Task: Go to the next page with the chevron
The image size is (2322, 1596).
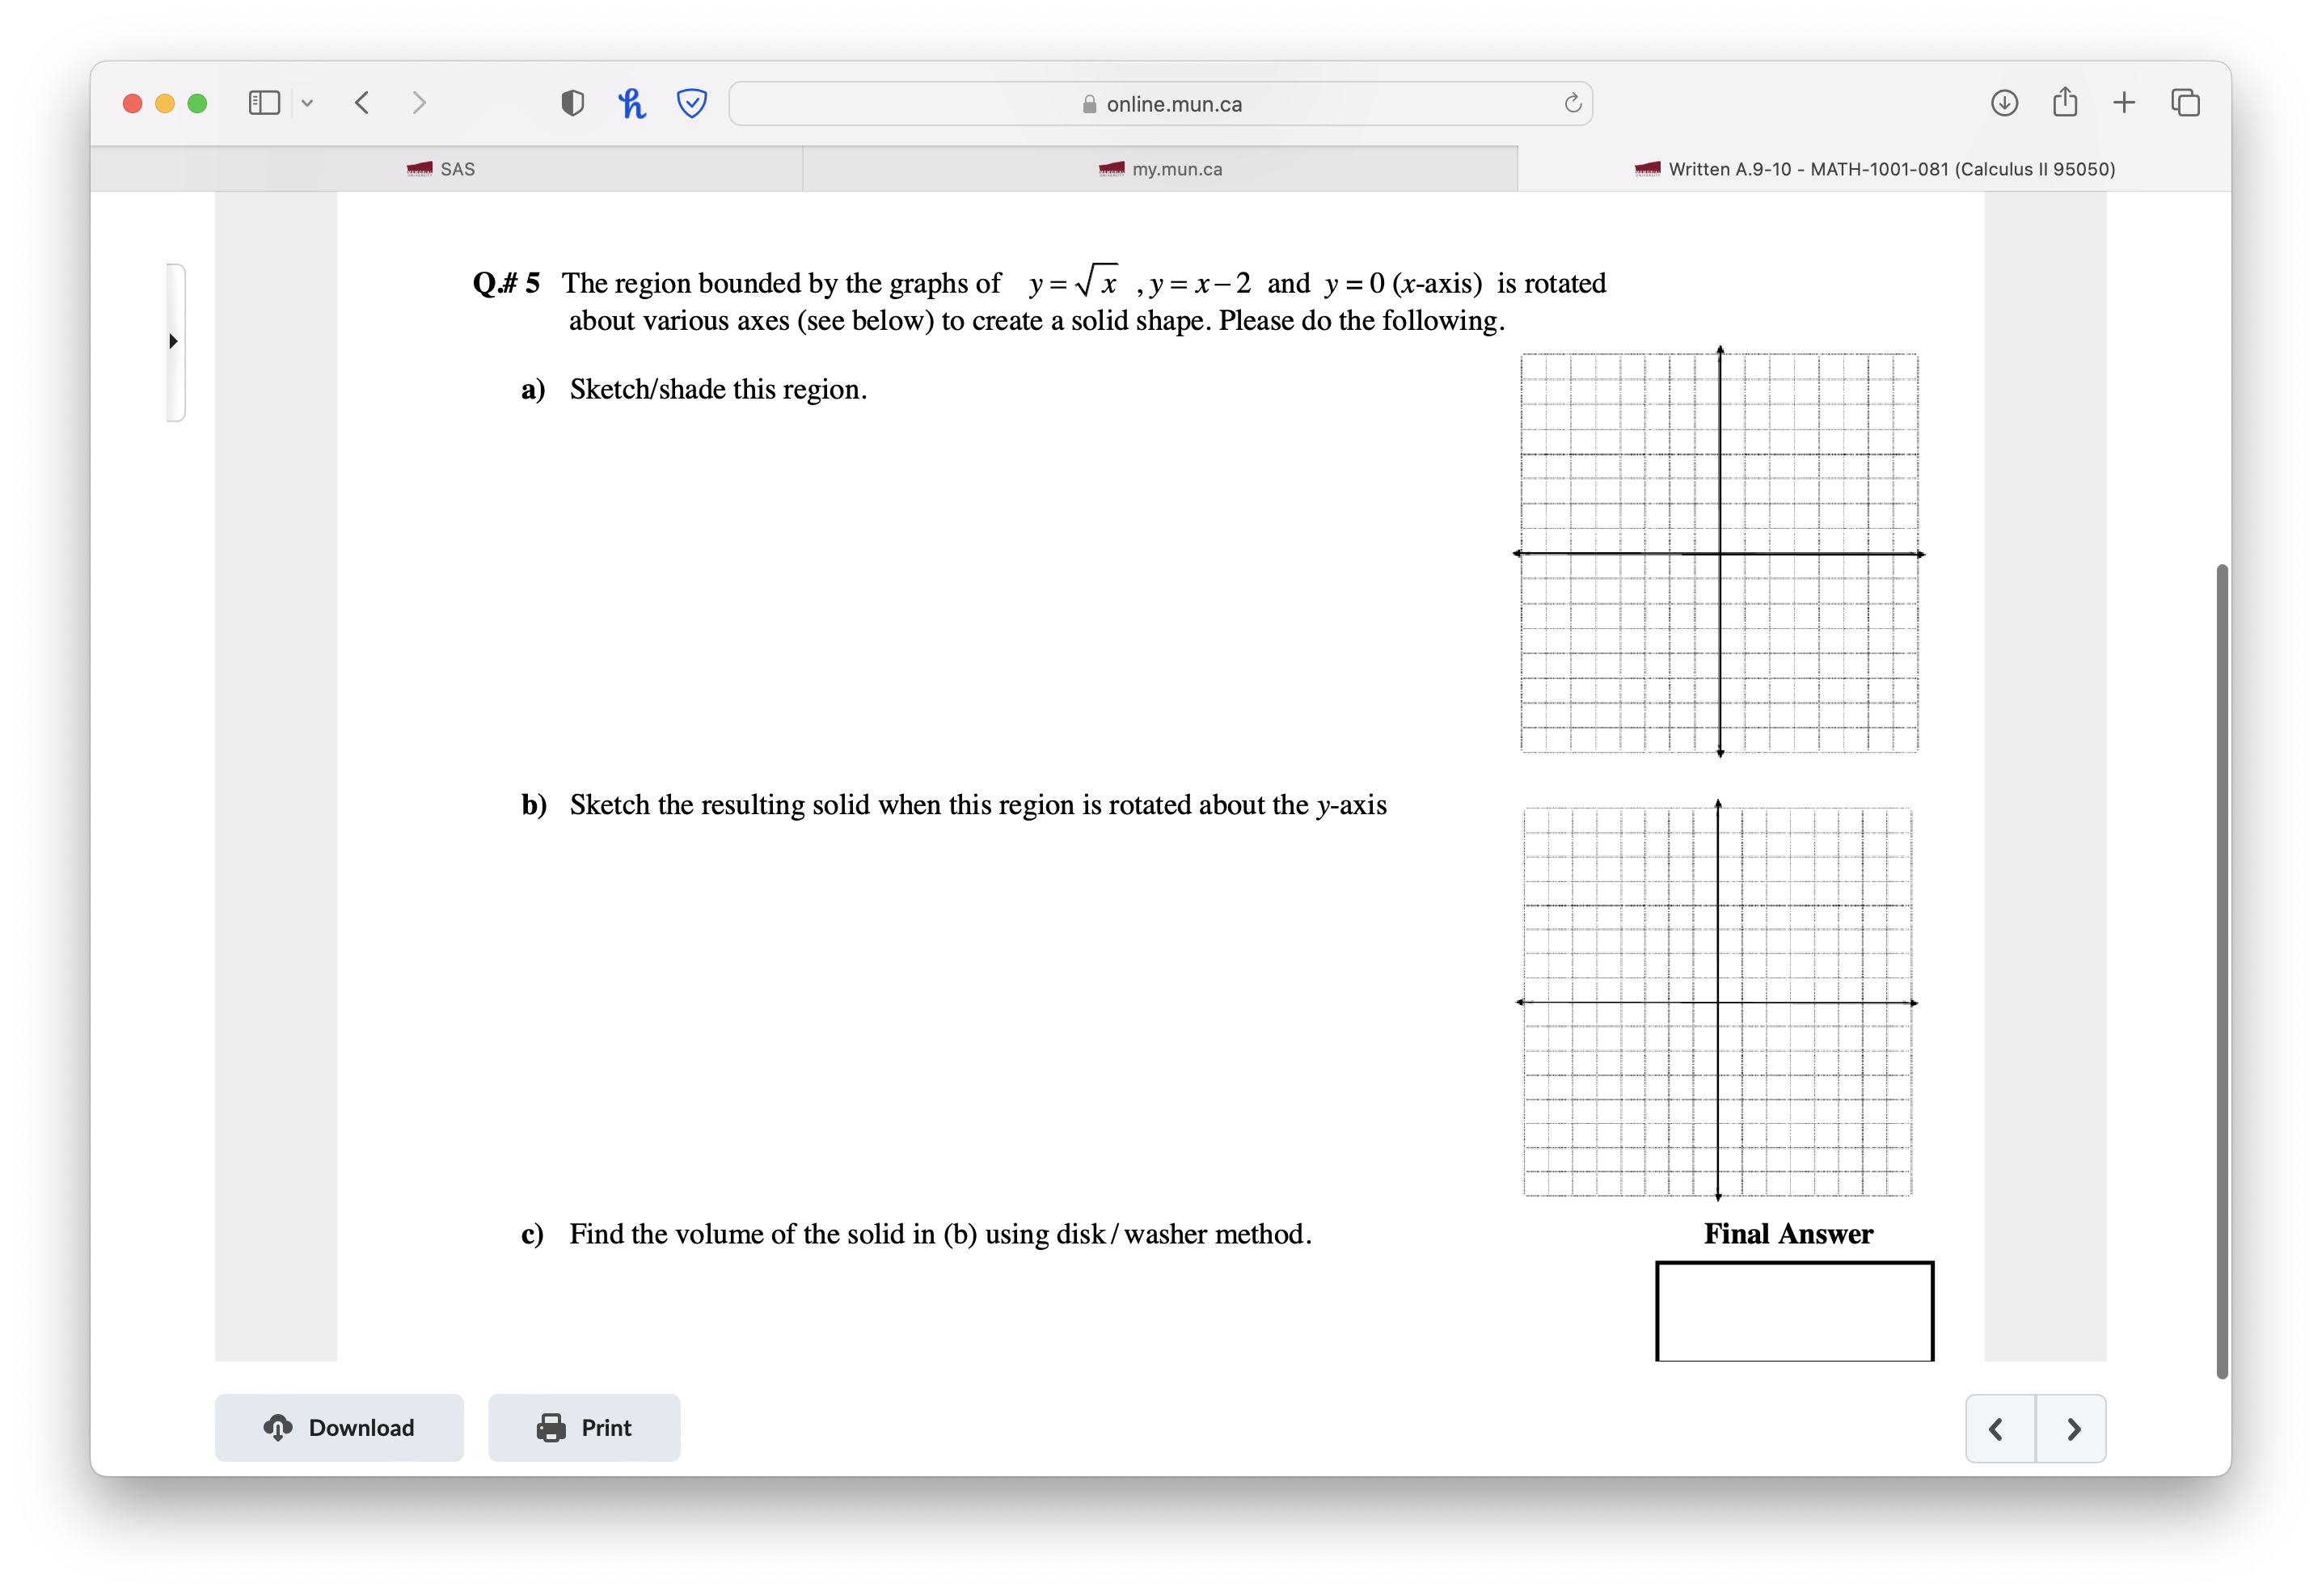Action: point(2073,1428)
